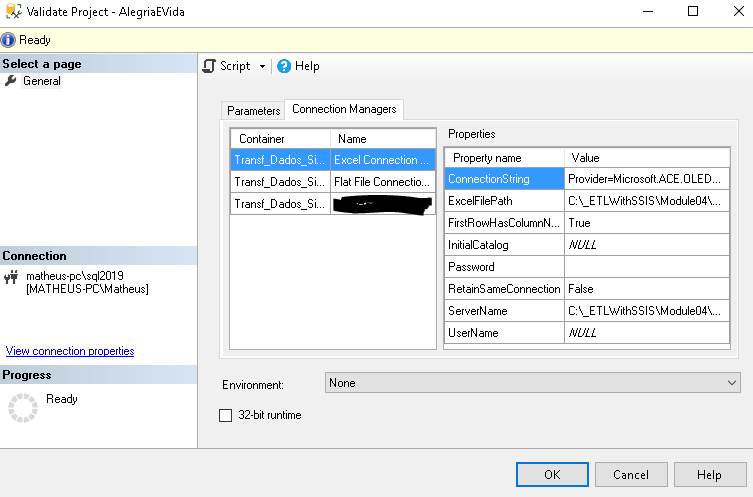Click the Help button at bottom
Image resolution: width=753 pixels, height=497 pixels.
(x=709, y=475)
